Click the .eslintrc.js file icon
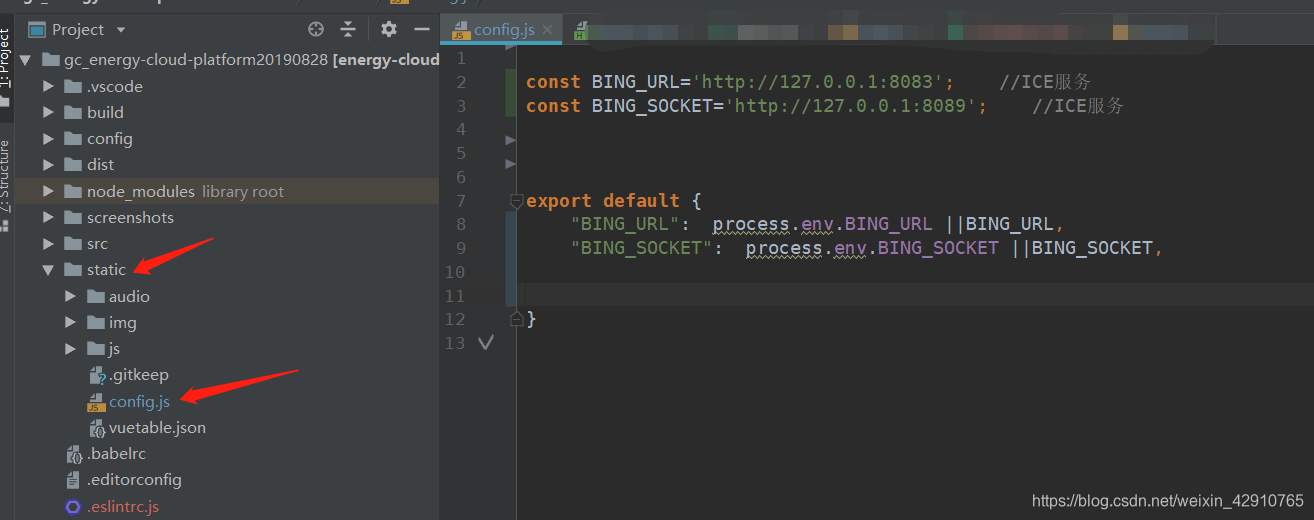The height and width of the screenshot is (520, 1314). 73,507
